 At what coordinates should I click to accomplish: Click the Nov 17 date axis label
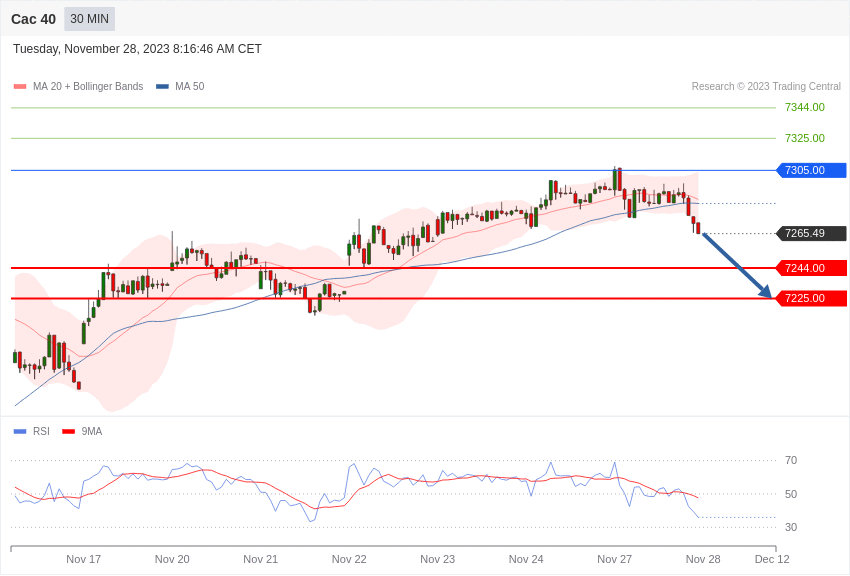(83, 559)
